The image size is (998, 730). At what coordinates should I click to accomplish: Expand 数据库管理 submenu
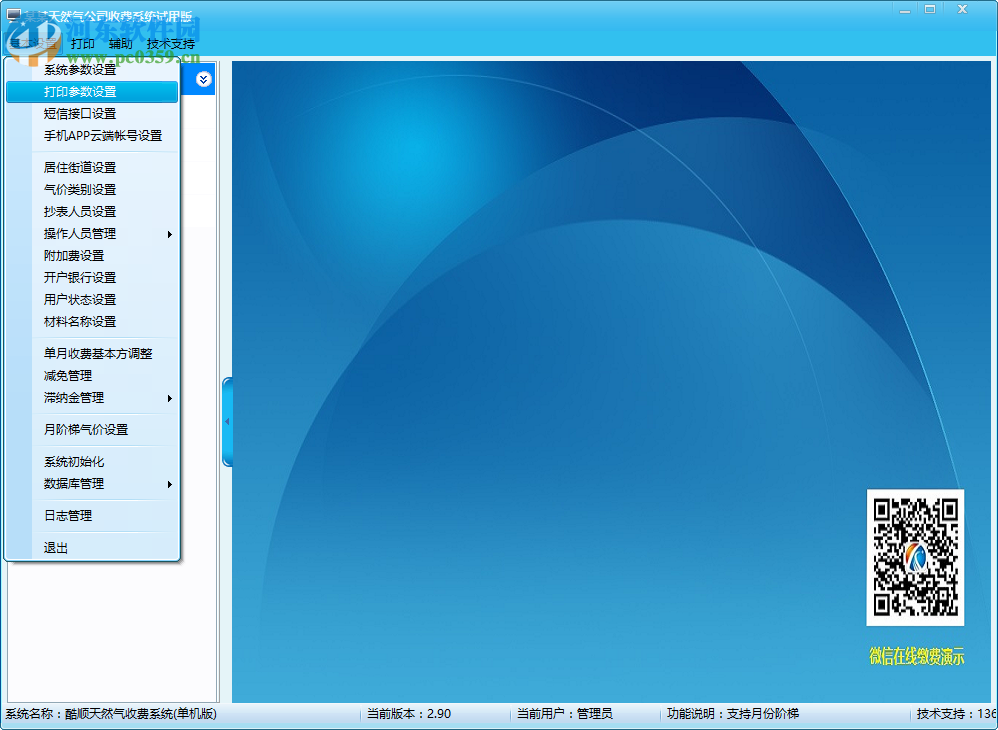point(92,484)
